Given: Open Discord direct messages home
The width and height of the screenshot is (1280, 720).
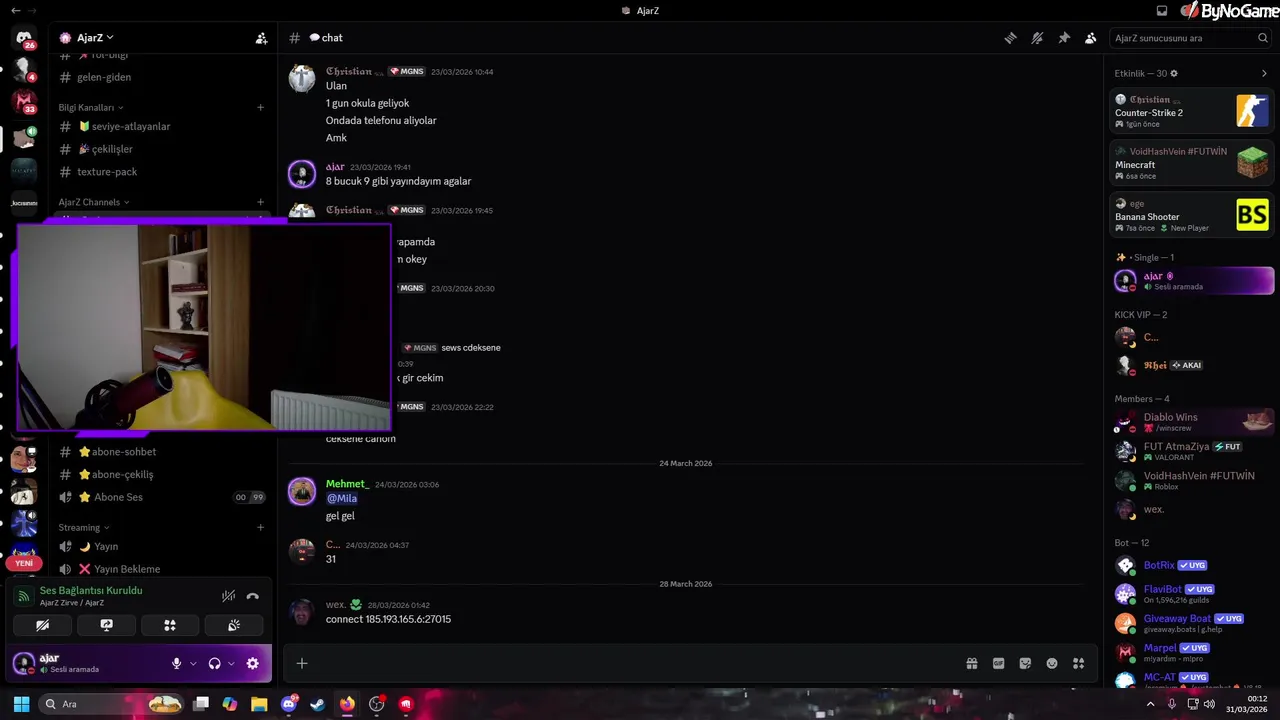Looking at the screenshot, I should pyautogui.click(x=24, y=38).
